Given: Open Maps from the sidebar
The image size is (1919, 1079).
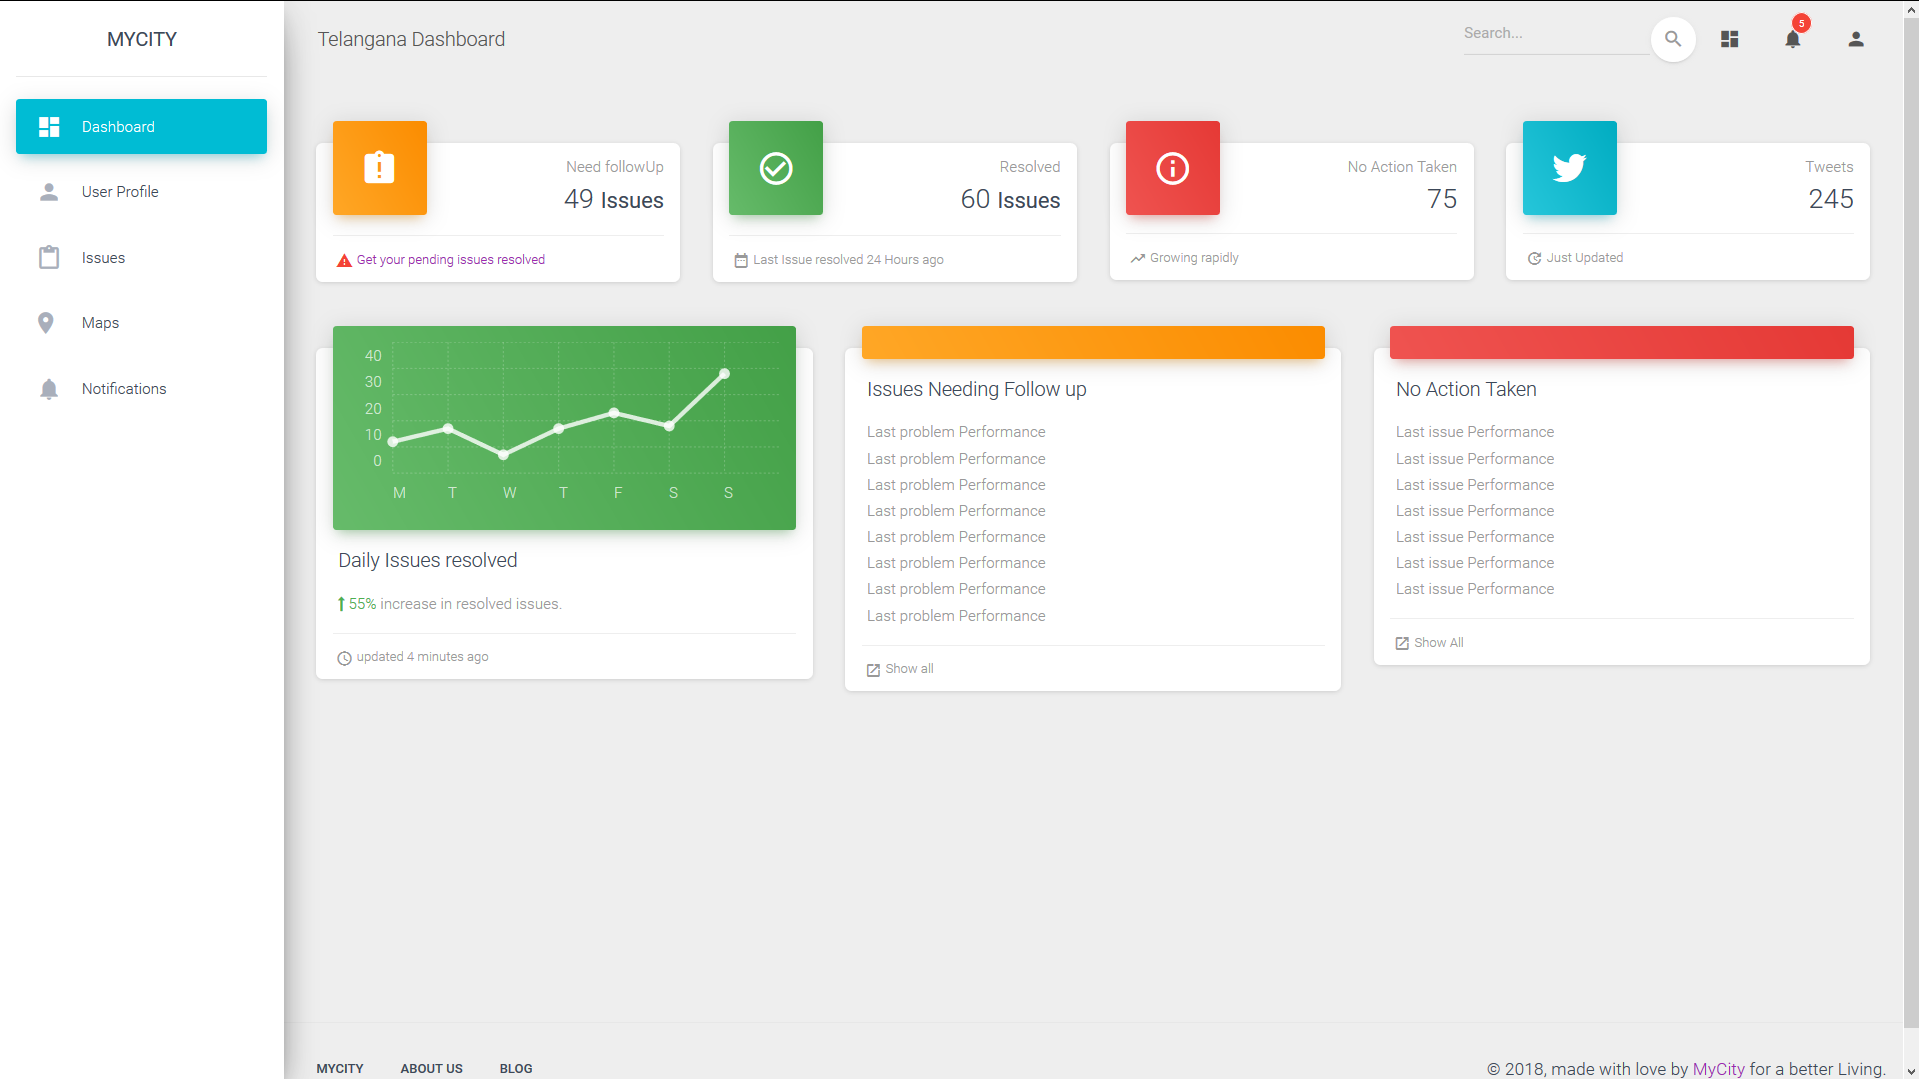Looking at the screenshot, I should [x=100, y=323].
